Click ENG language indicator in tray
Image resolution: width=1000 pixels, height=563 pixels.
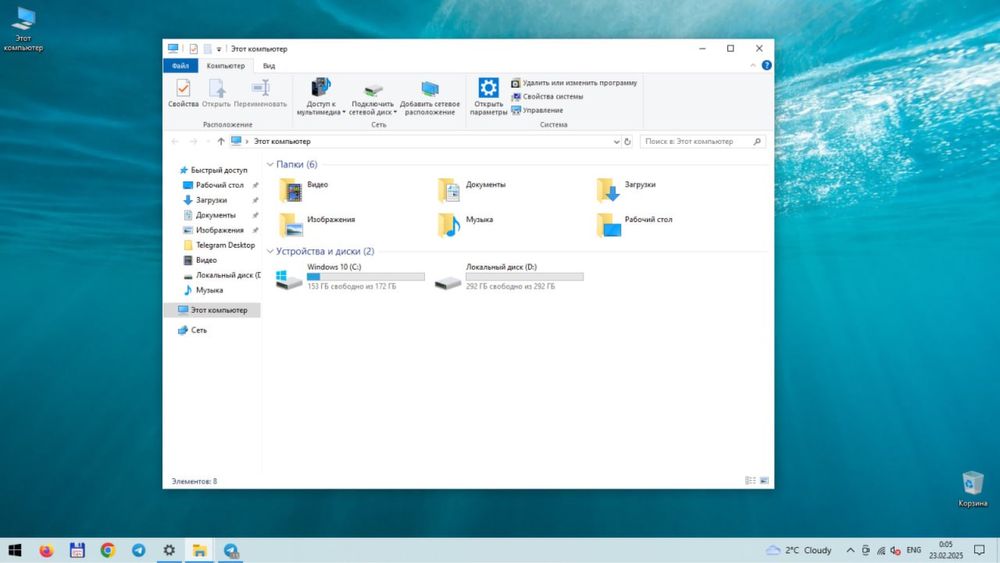click(914, 550)
